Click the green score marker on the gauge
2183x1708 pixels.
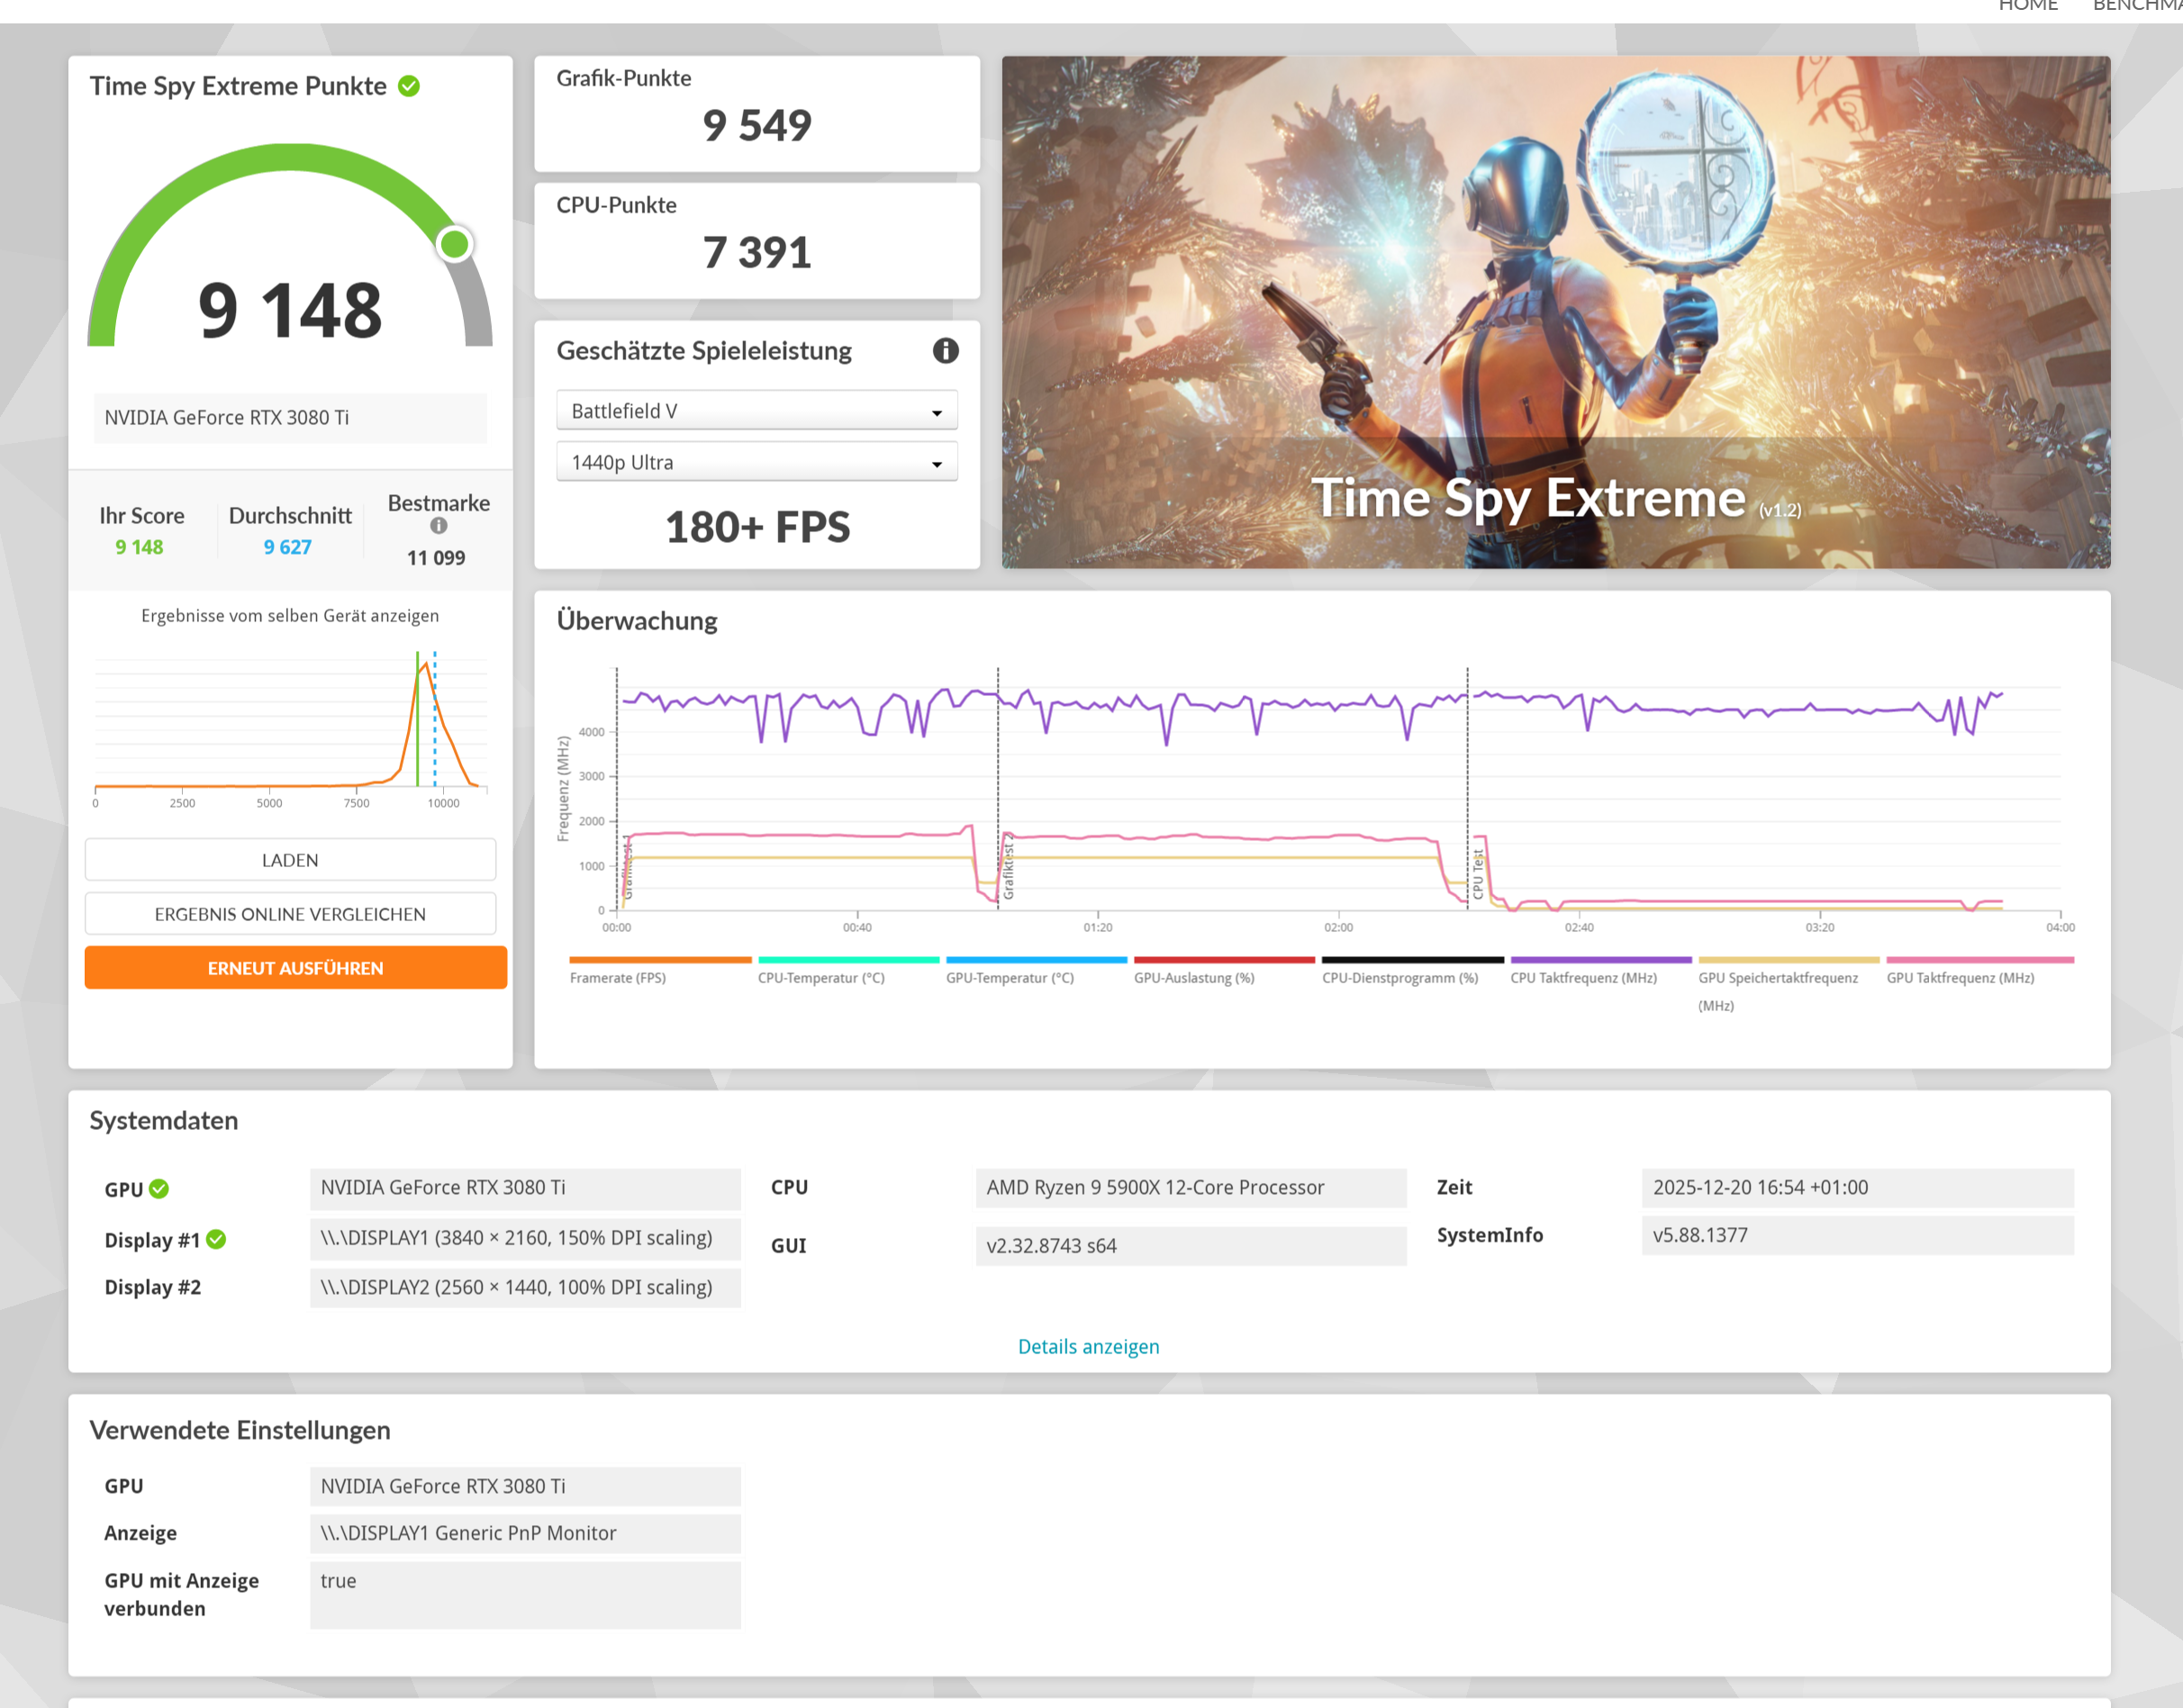point(455,244)
